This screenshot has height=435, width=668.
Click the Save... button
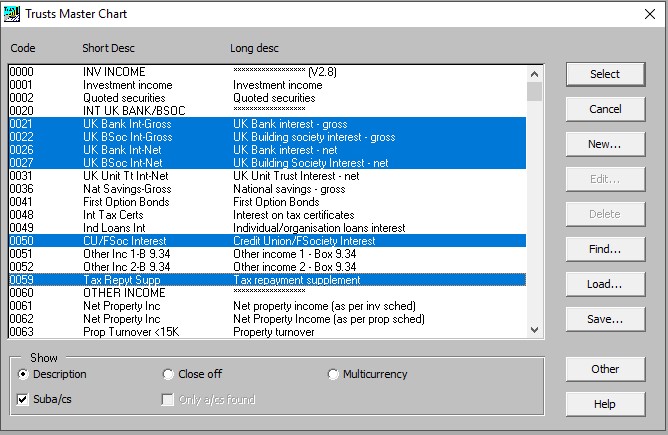(605, 319)
